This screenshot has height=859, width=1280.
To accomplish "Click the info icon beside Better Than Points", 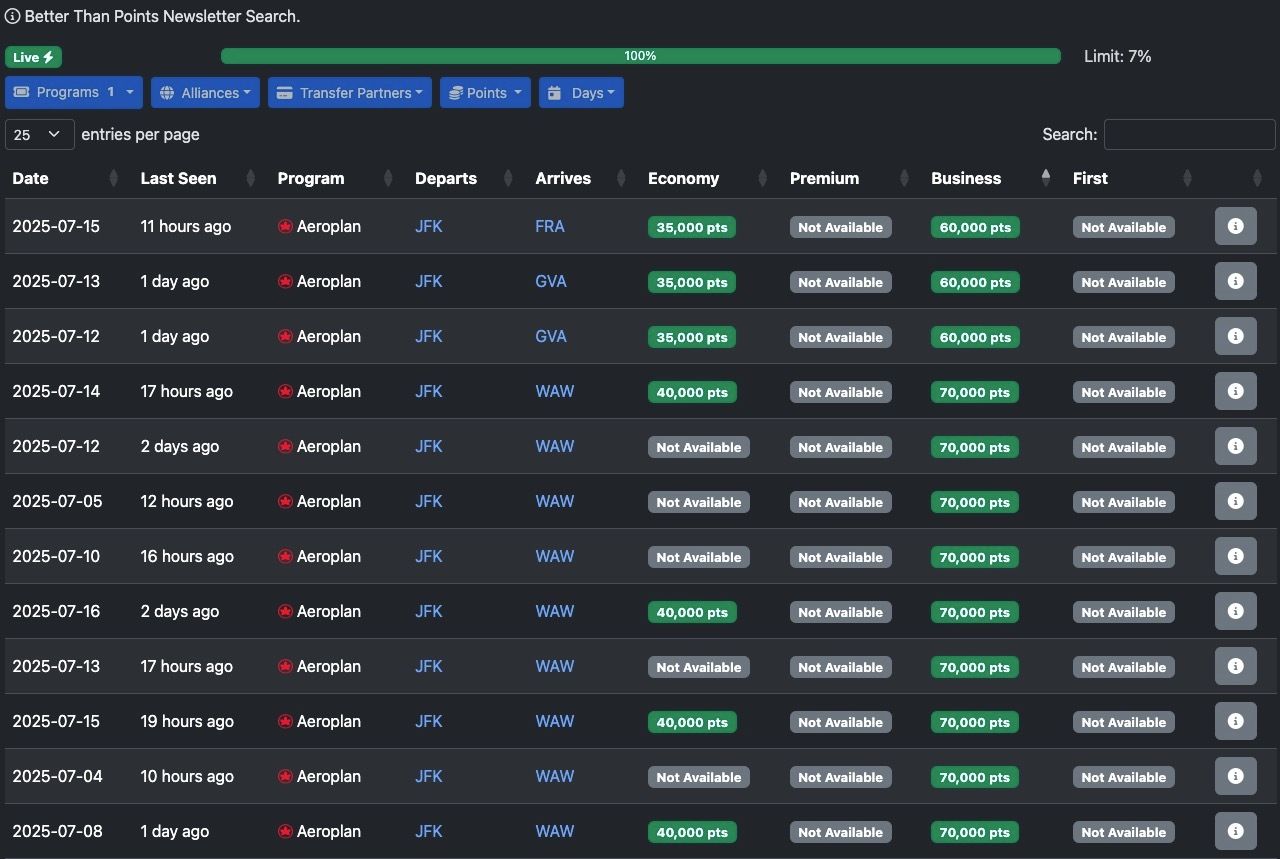I will pos(12,16).
